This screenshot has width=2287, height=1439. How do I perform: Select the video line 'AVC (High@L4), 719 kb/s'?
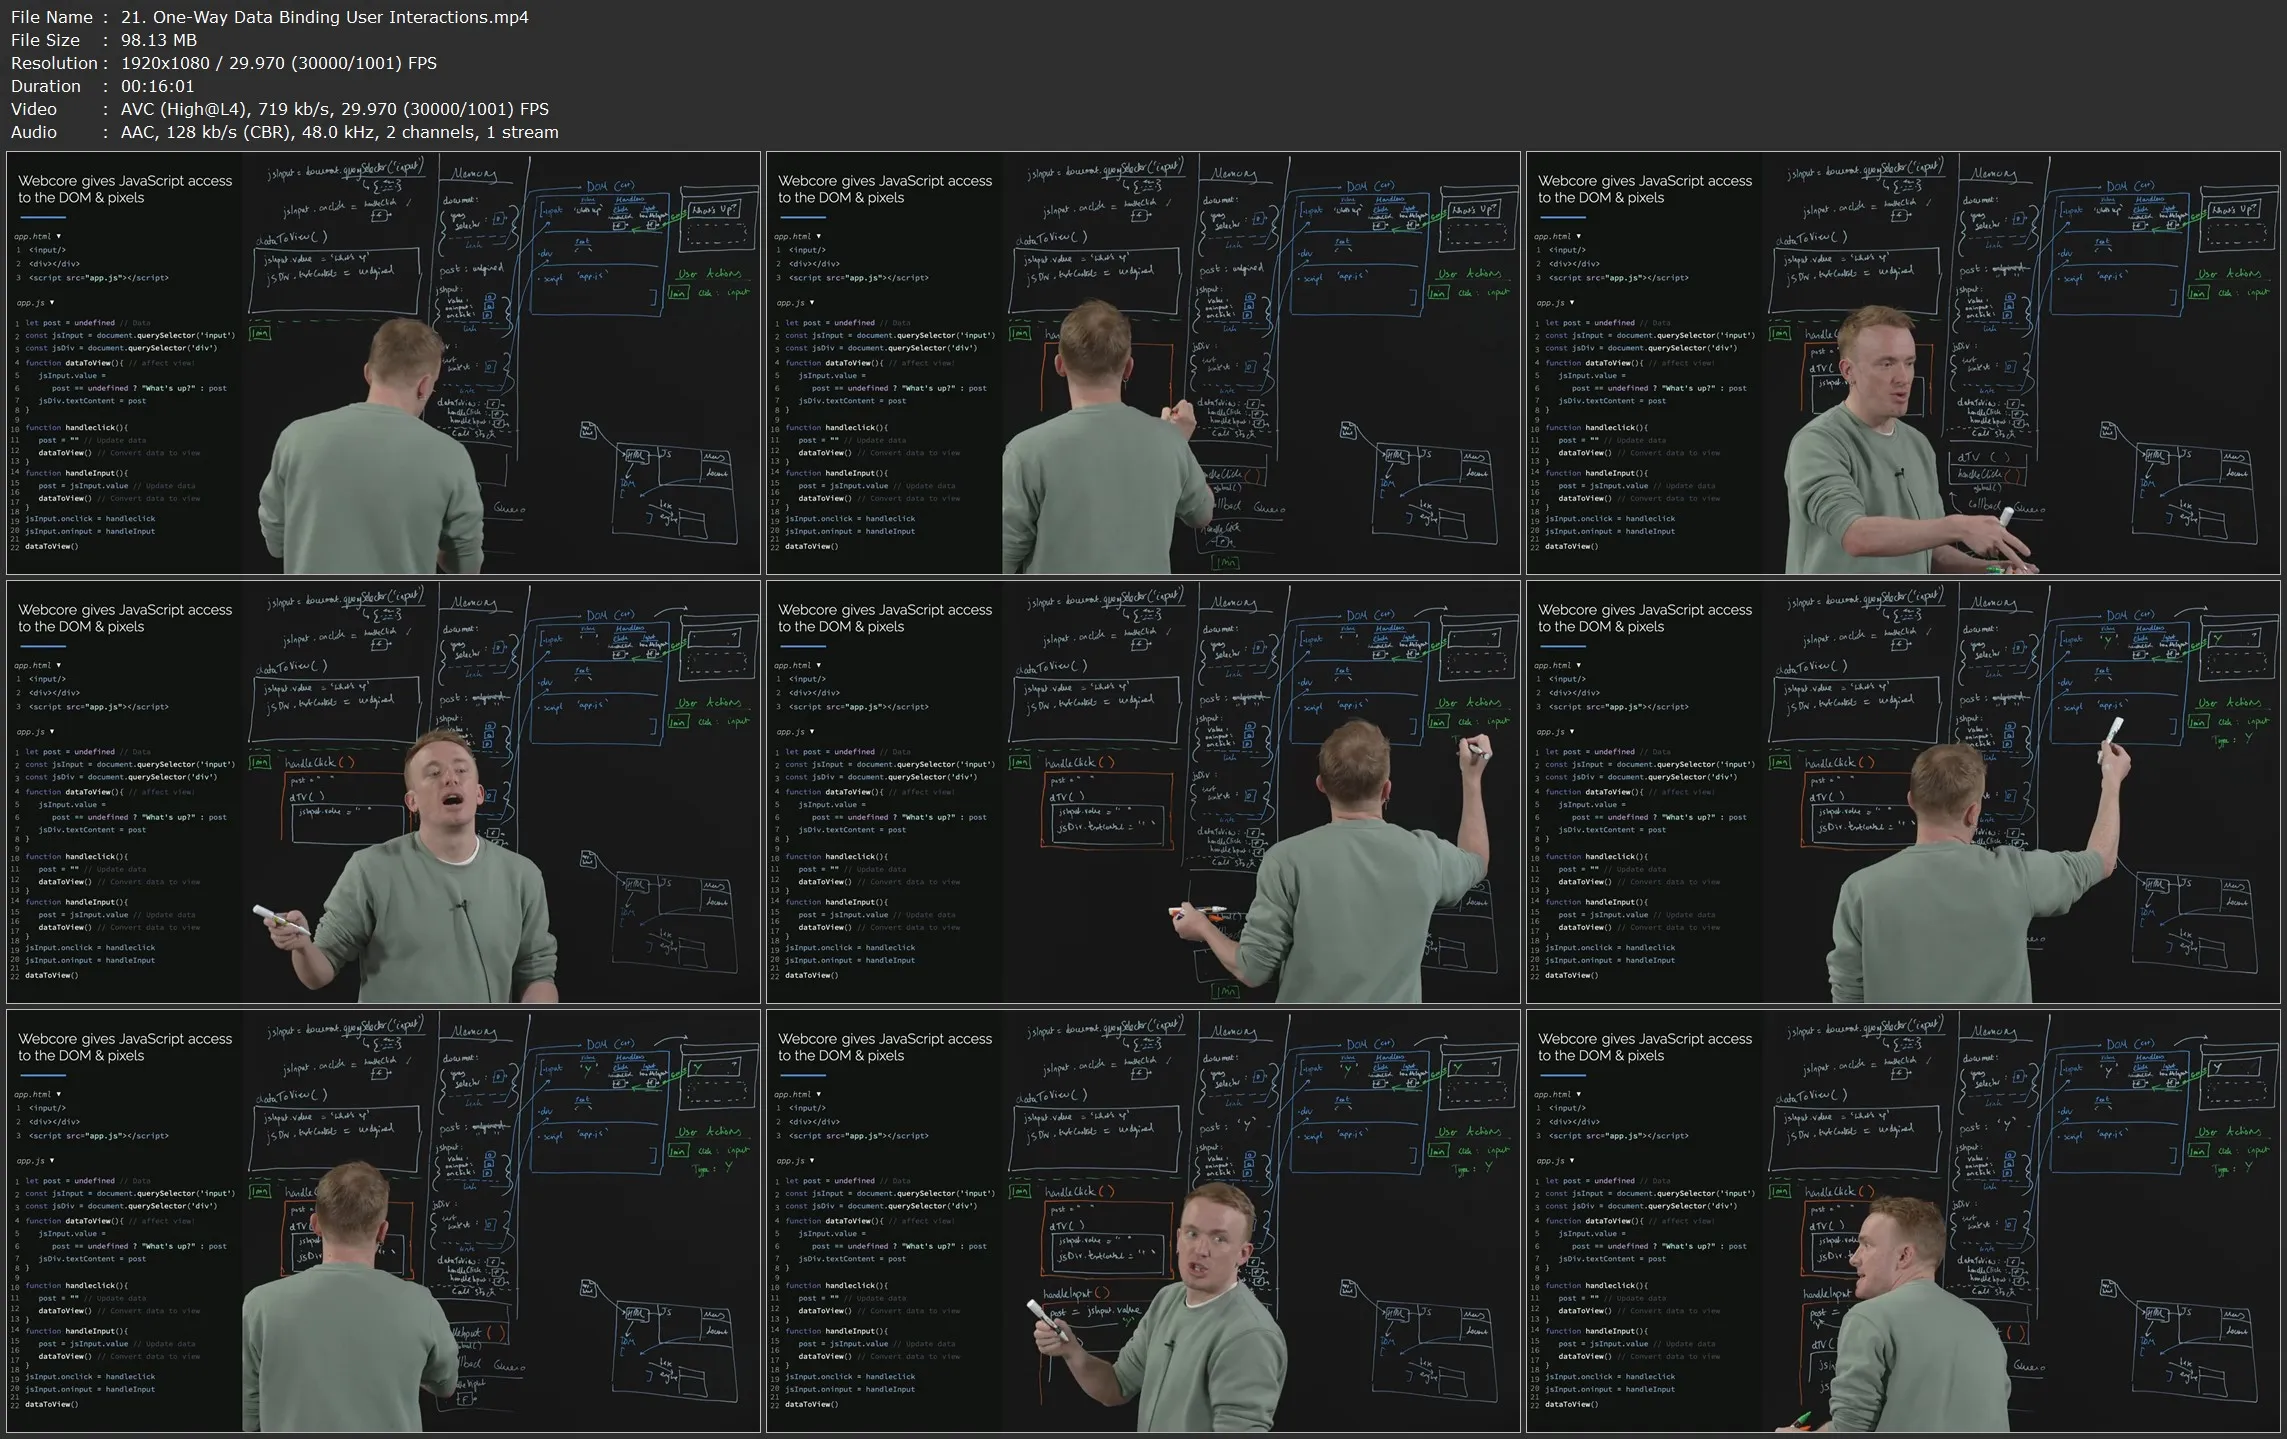click(226, 109)
